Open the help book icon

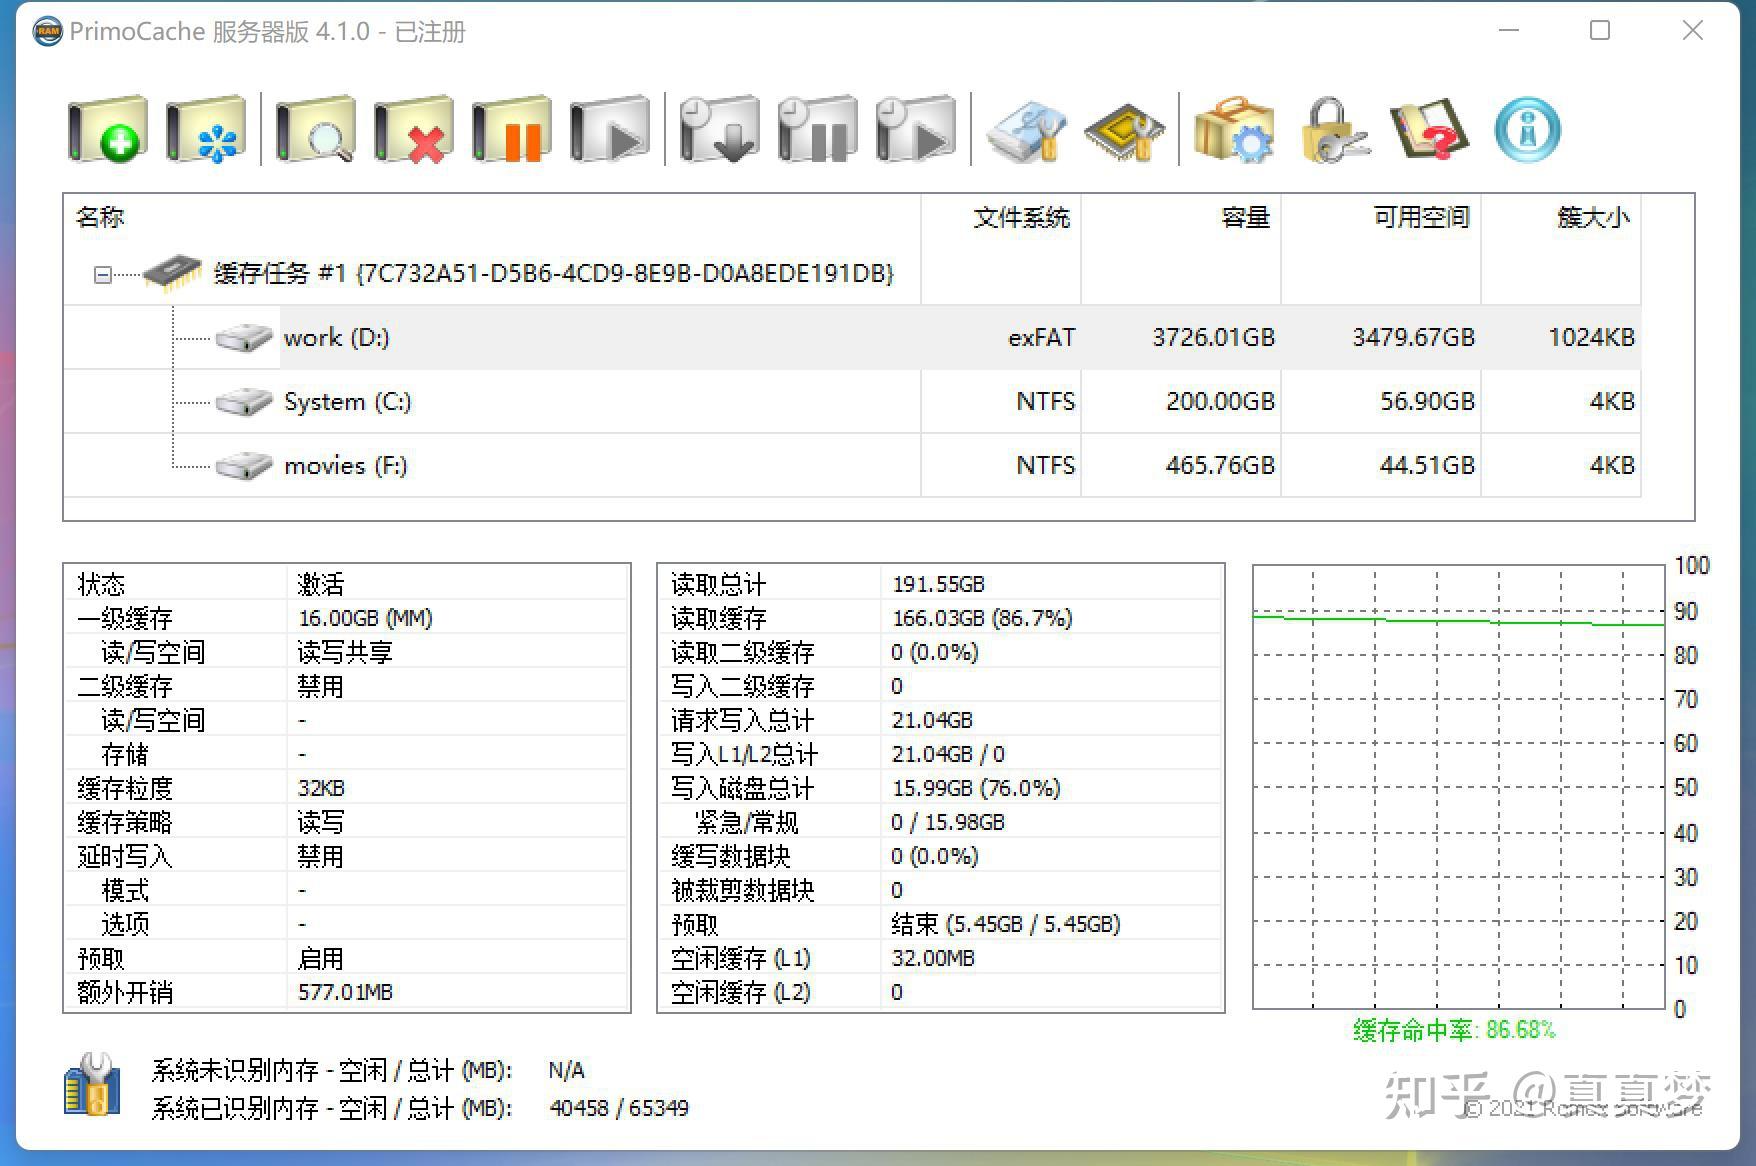tap(1429, 130)
